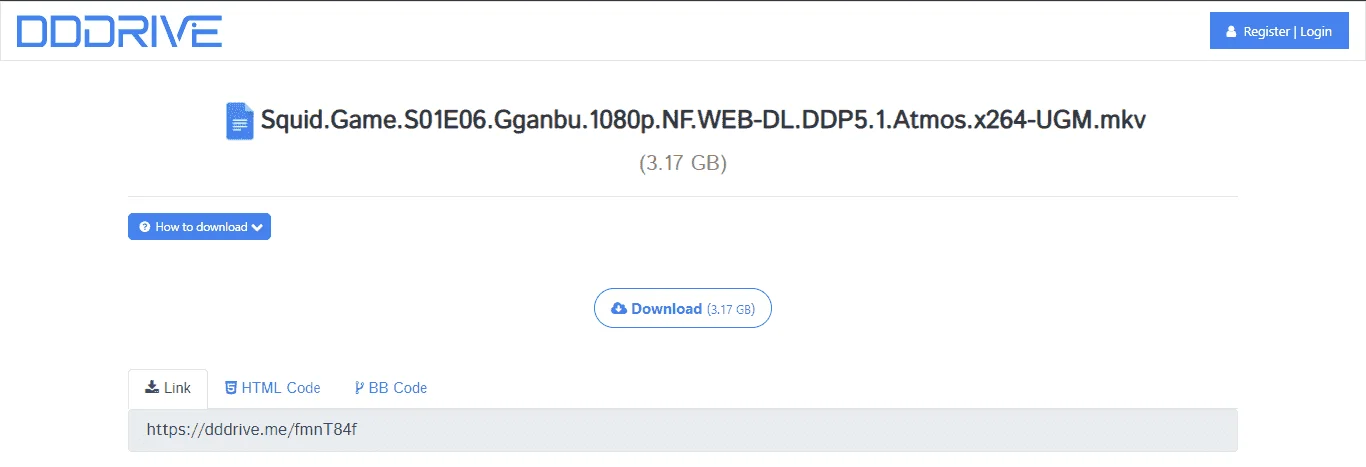Click the DDDRIVE logo

pyautogui.click(x=119, y=31)
